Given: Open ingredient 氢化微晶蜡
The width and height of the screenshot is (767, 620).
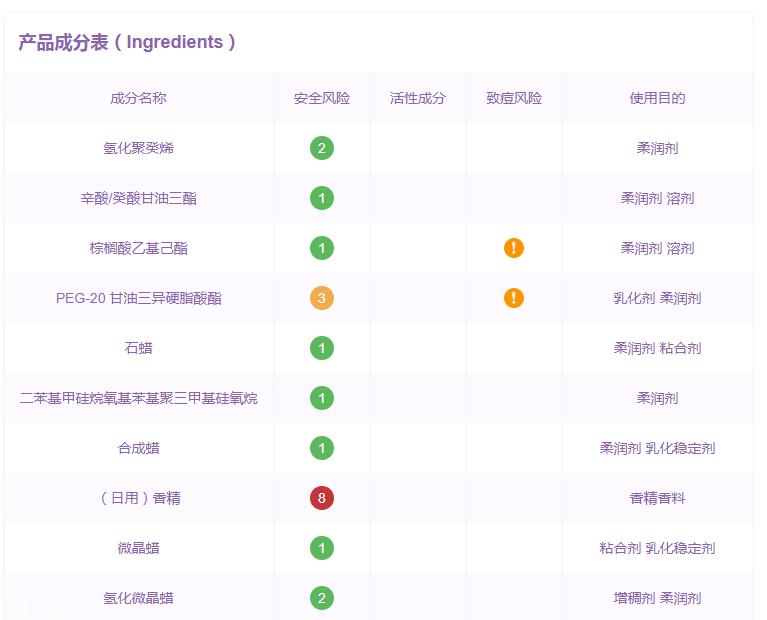Looking at the screenshot, I should click(x=138, y=597).
